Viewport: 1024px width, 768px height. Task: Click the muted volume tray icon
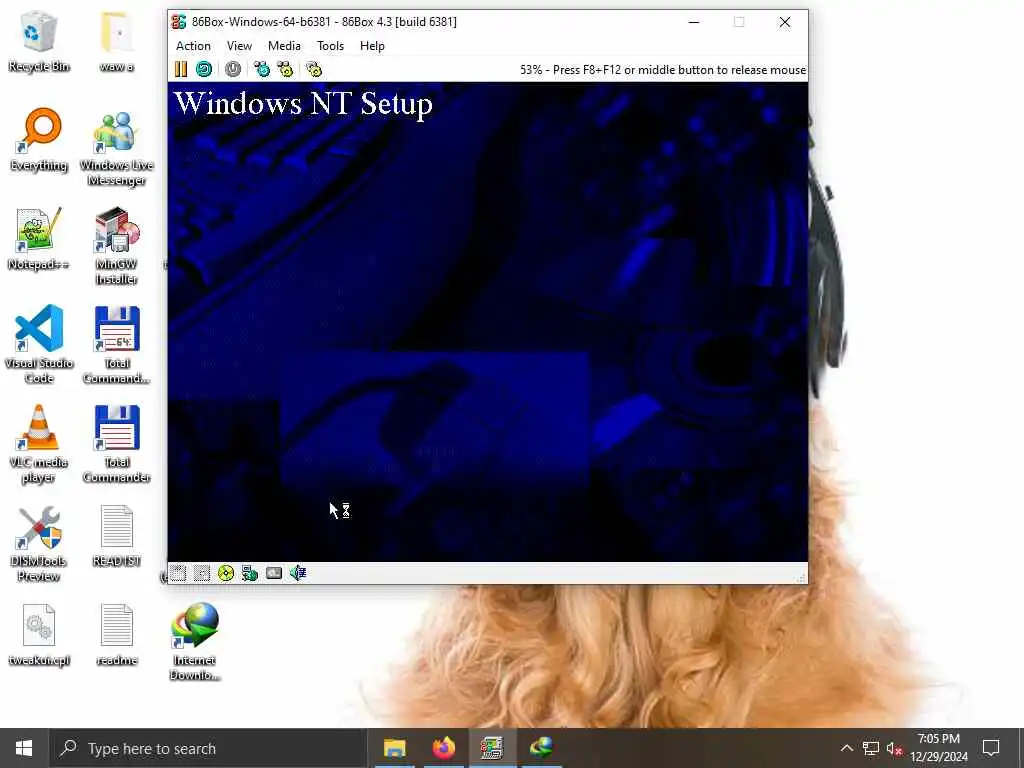tap(895, 748)
